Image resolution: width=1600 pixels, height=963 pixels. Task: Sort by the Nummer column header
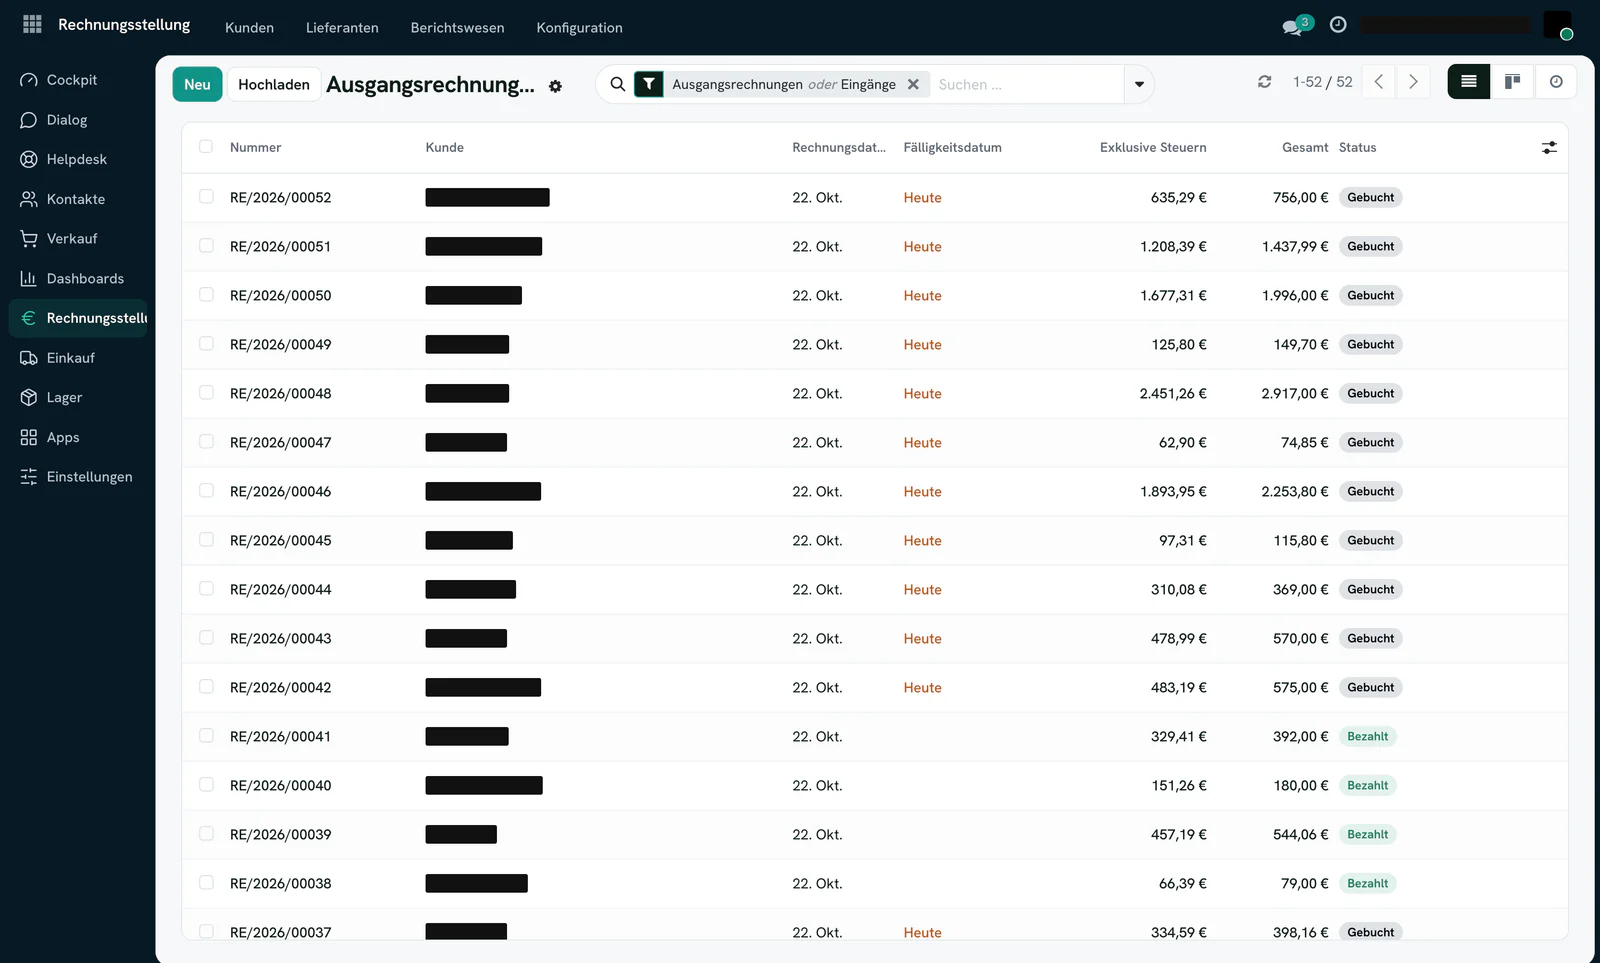pyautogui.click(x=255, y=148)
